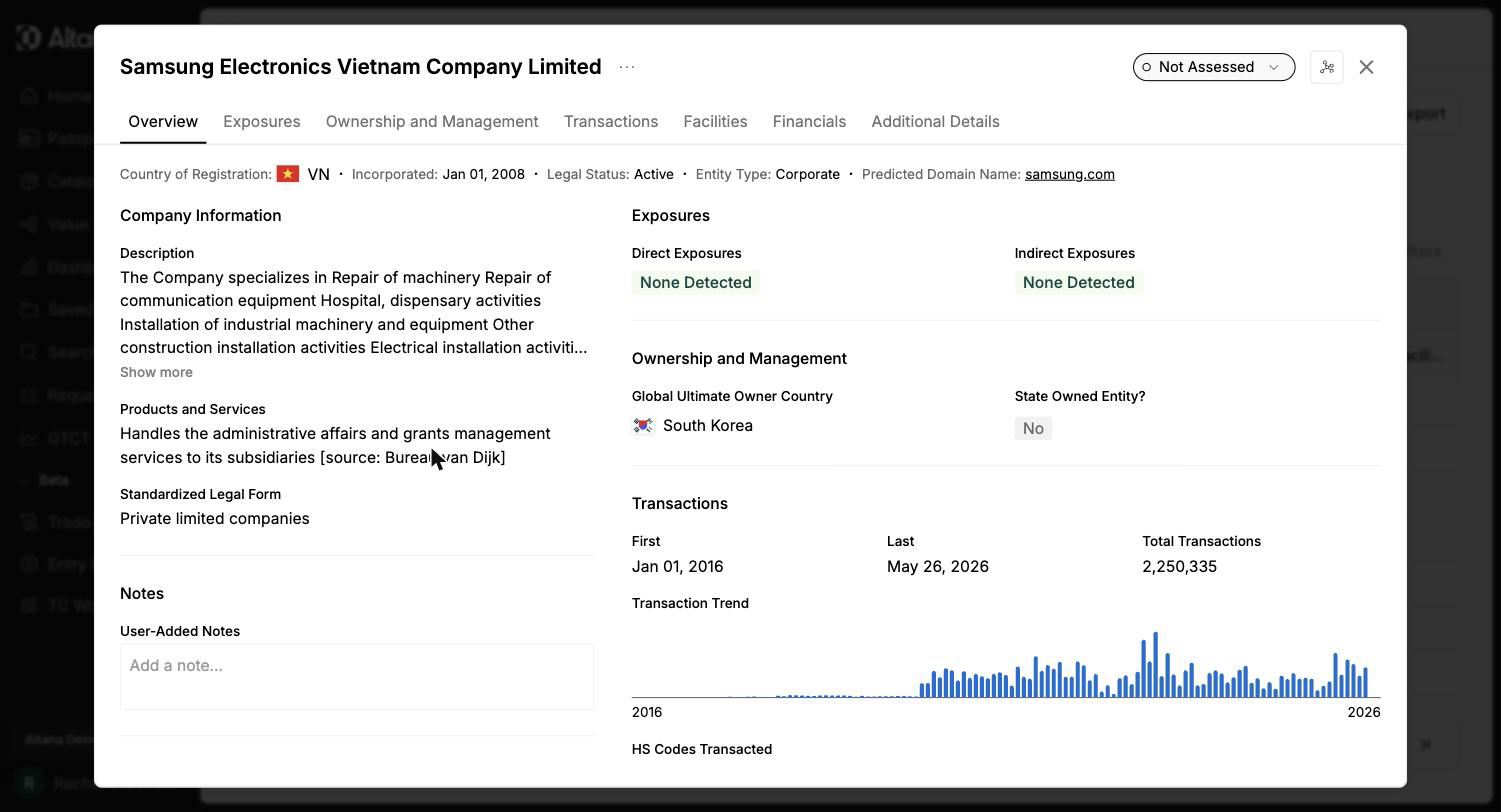
Task: Click the Entity Type Corporate value
Action: pyautogui.click(x=807, y=174)
